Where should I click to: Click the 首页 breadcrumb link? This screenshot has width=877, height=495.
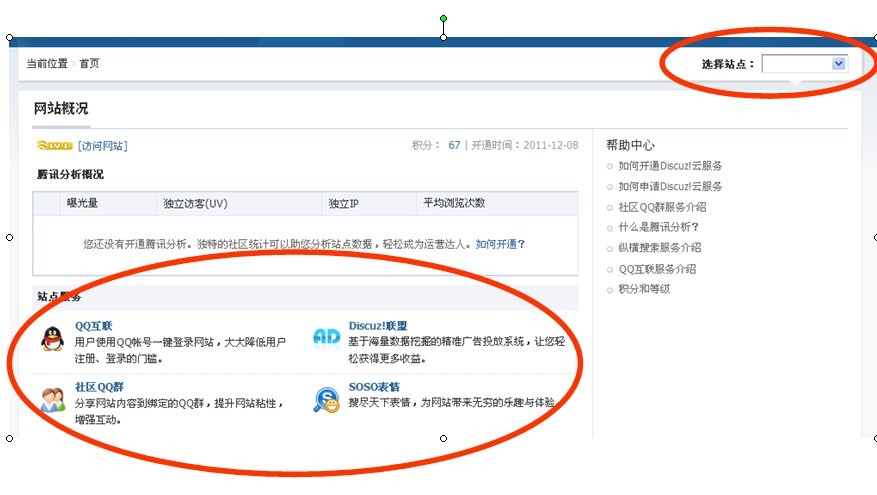[89, 63]
